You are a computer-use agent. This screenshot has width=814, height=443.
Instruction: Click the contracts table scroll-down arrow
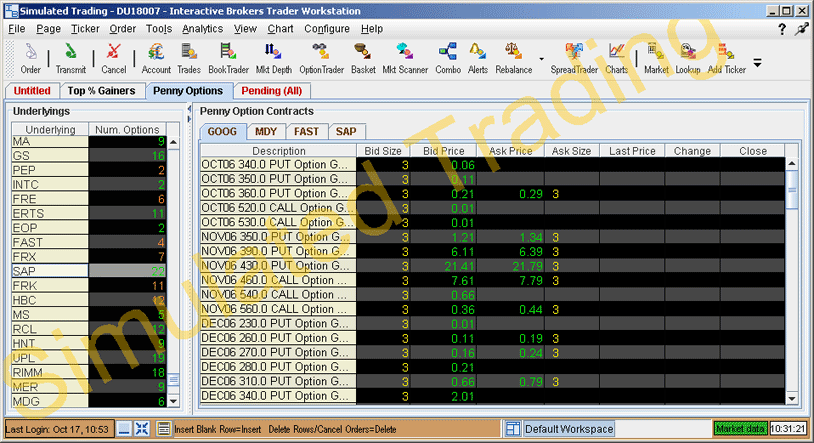point(791,399)
